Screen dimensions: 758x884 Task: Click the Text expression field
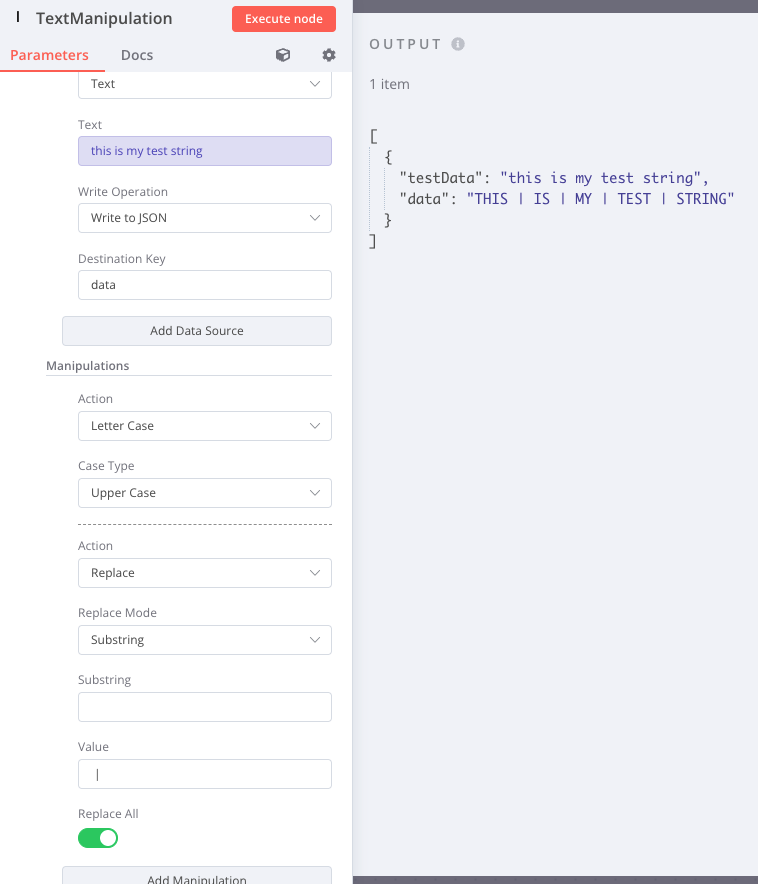click(x=205, y=151)
